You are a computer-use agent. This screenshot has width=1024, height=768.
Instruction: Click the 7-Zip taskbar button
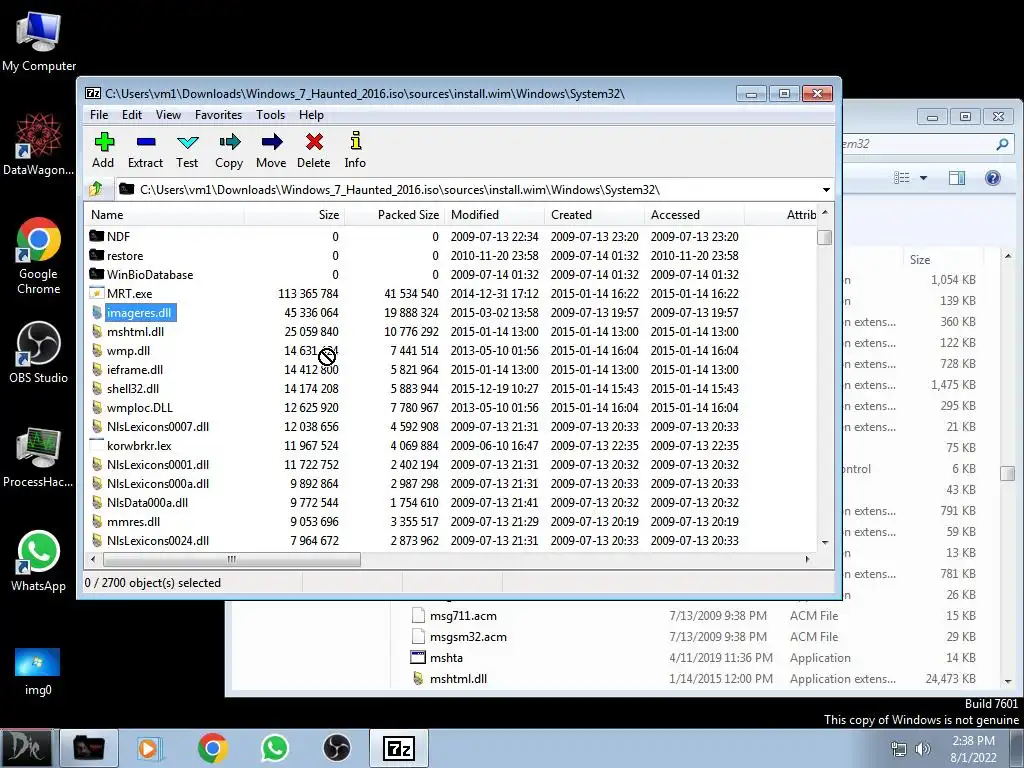(x=399, y=748)
